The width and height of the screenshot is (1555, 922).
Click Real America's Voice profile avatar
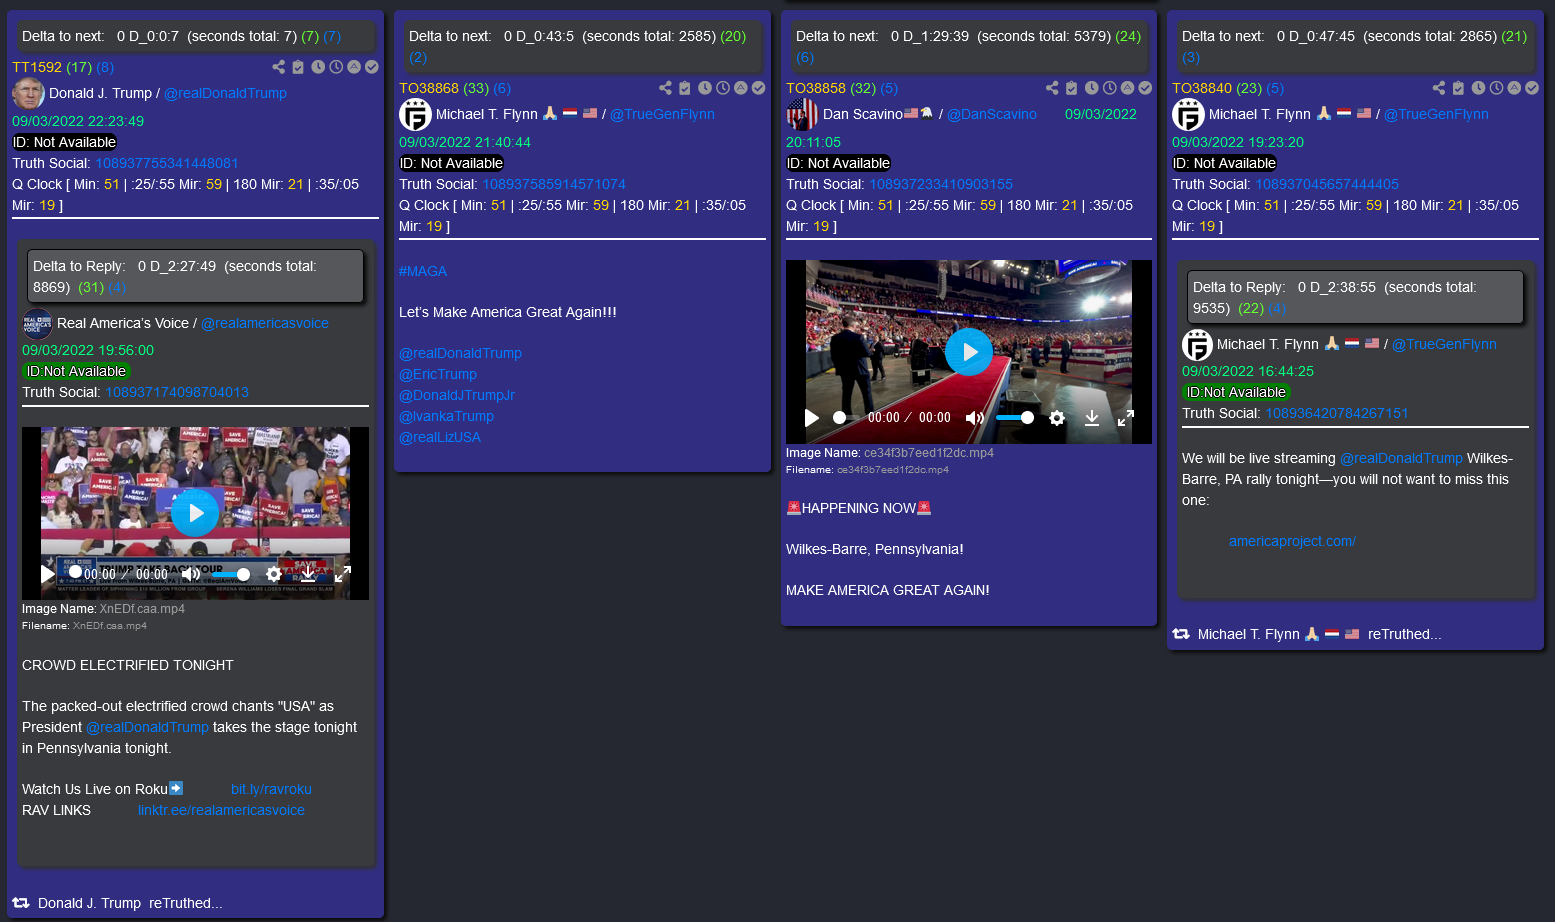click(x=37, y=323)
